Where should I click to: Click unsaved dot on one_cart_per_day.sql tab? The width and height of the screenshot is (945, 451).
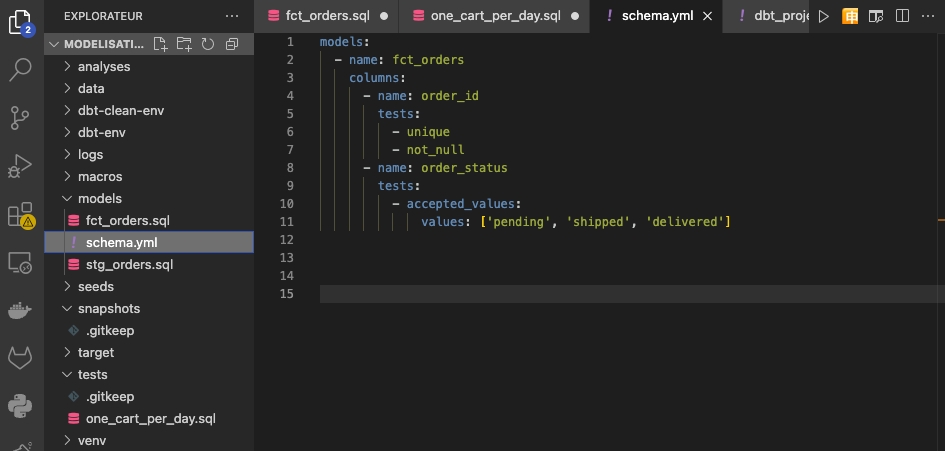(575, 16)
